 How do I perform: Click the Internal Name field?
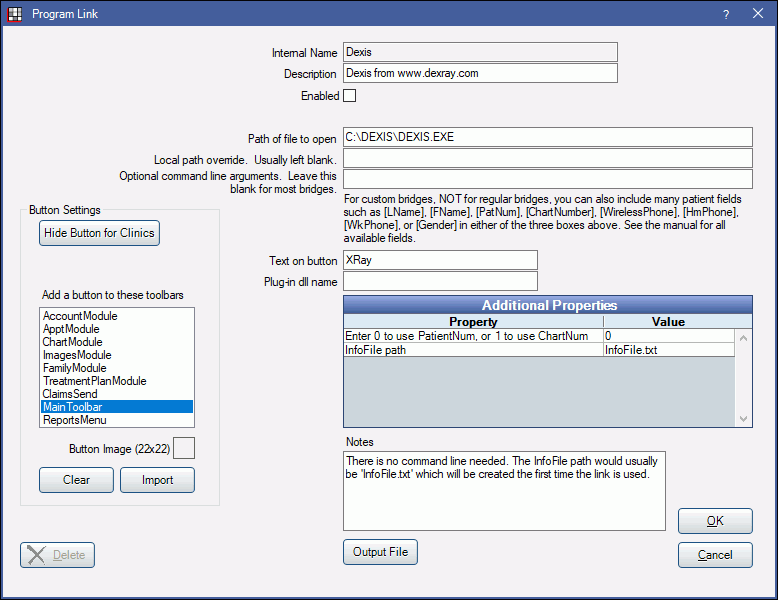[480, 52]
